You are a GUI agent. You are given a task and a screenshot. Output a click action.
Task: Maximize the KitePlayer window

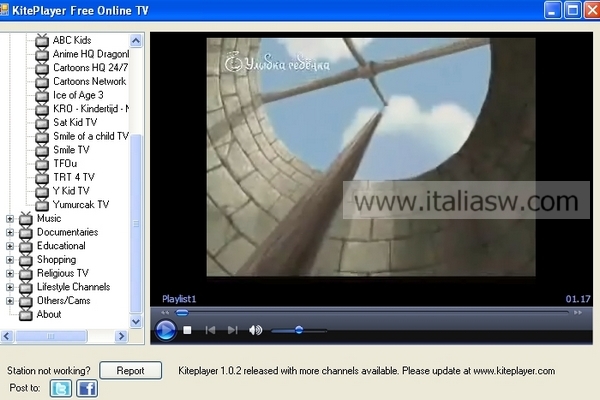572,10
